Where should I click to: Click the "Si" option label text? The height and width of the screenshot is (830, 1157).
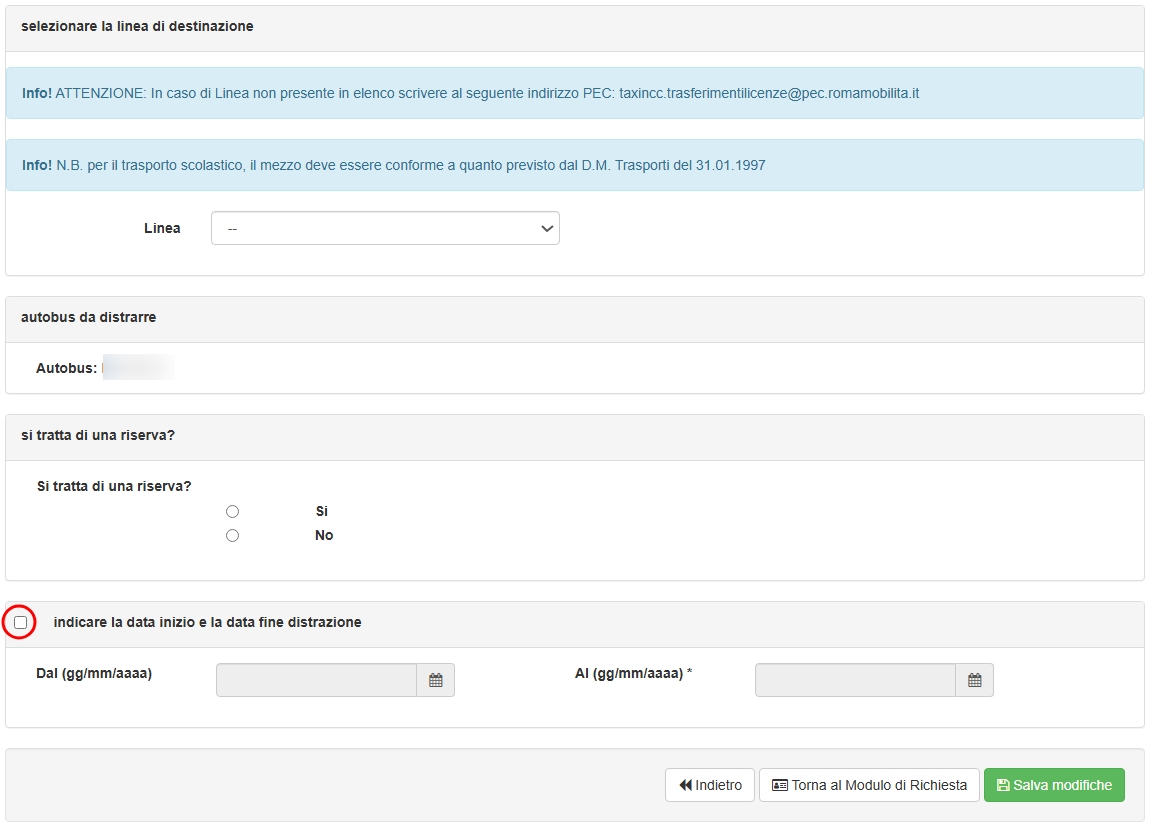322,512
